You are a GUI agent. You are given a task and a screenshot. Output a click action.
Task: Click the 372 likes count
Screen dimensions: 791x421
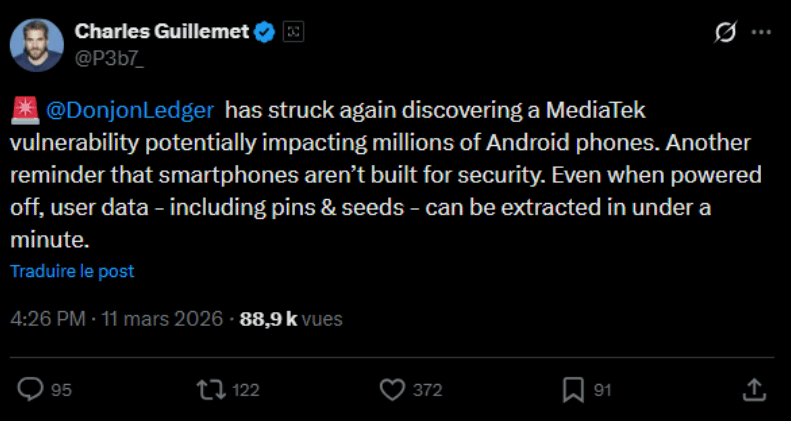tap(427, 390)
